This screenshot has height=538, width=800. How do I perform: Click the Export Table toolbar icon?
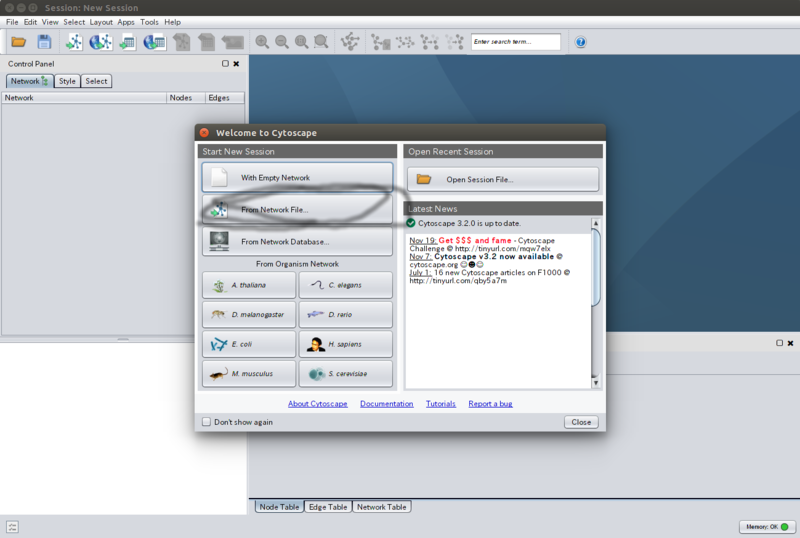click(x=207, y=42)
